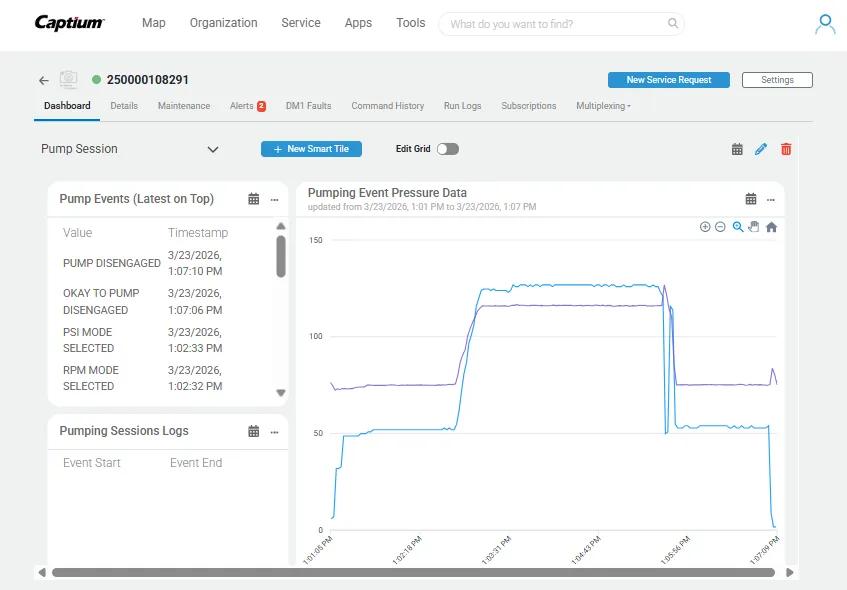Viewport: 847px width, 590px height.
Task: Open Pumping Event Pressure Data options menu
Action: click(770, 199)
